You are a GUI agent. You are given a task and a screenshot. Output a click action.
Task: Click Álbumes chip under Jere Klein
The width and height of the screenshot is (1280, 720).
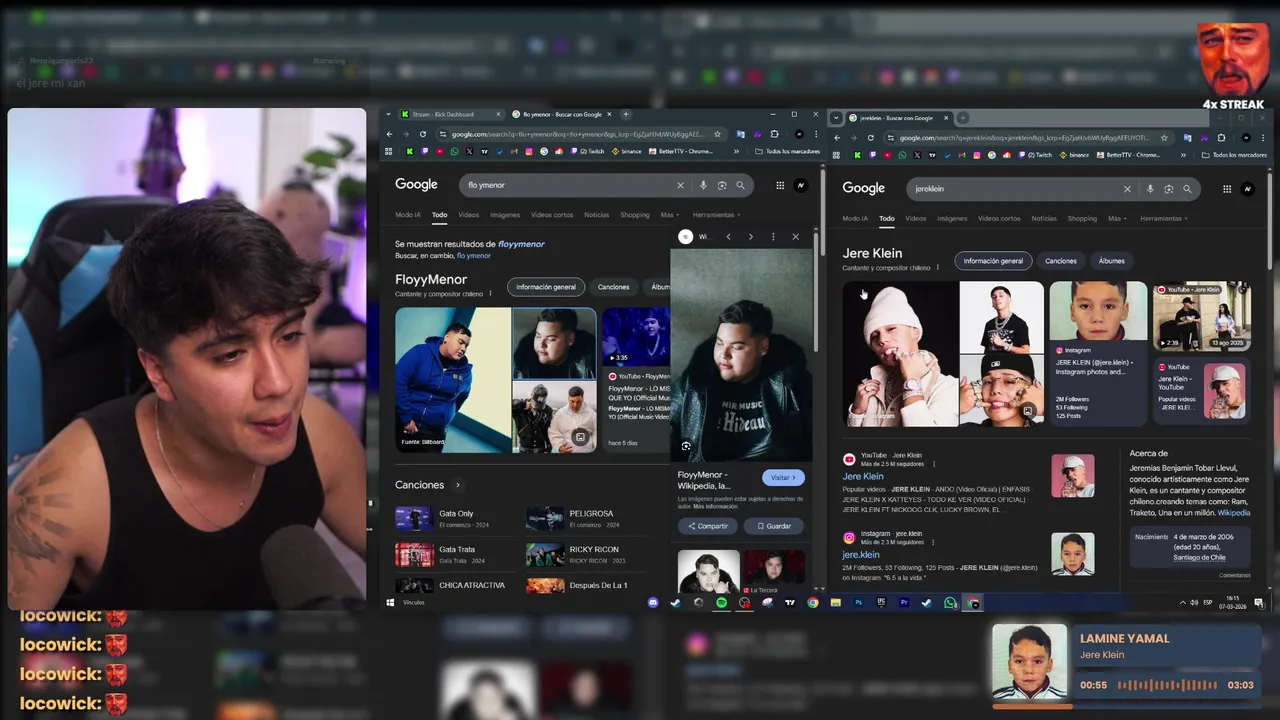1112,261
